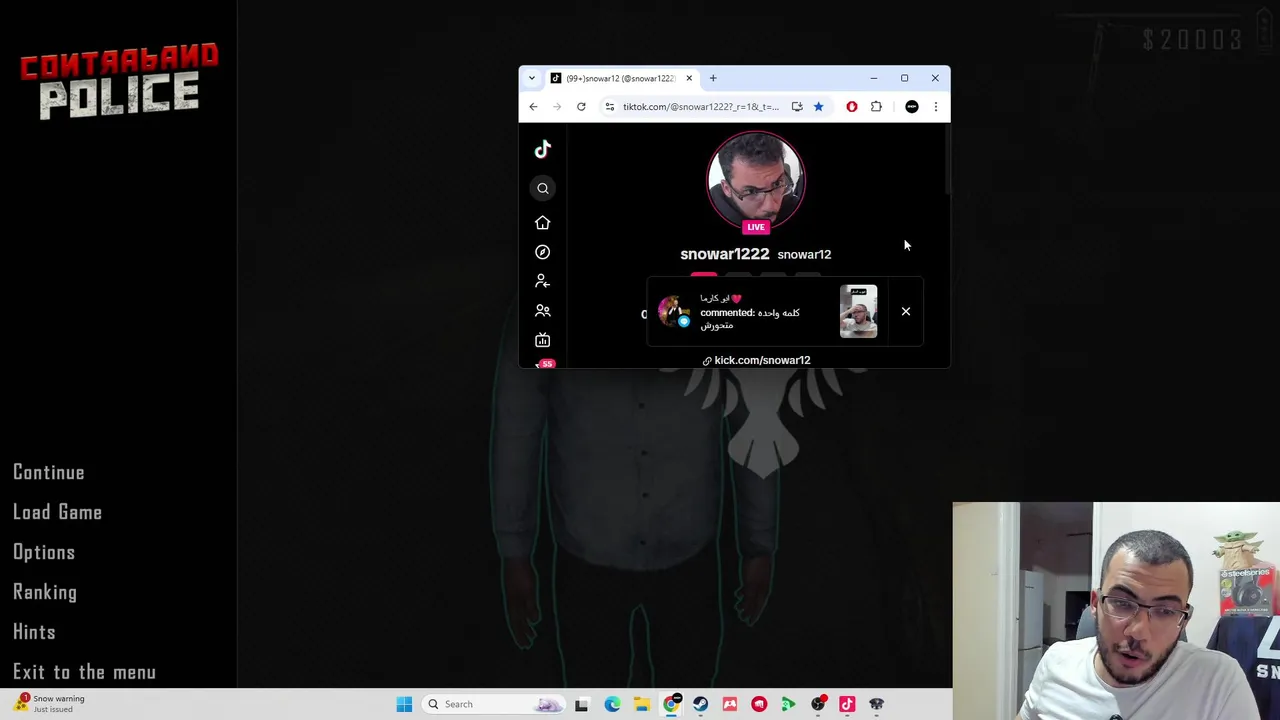Open Chrome three-dot menu
The width and height of the screenshot is (1280, 720).
936,106
